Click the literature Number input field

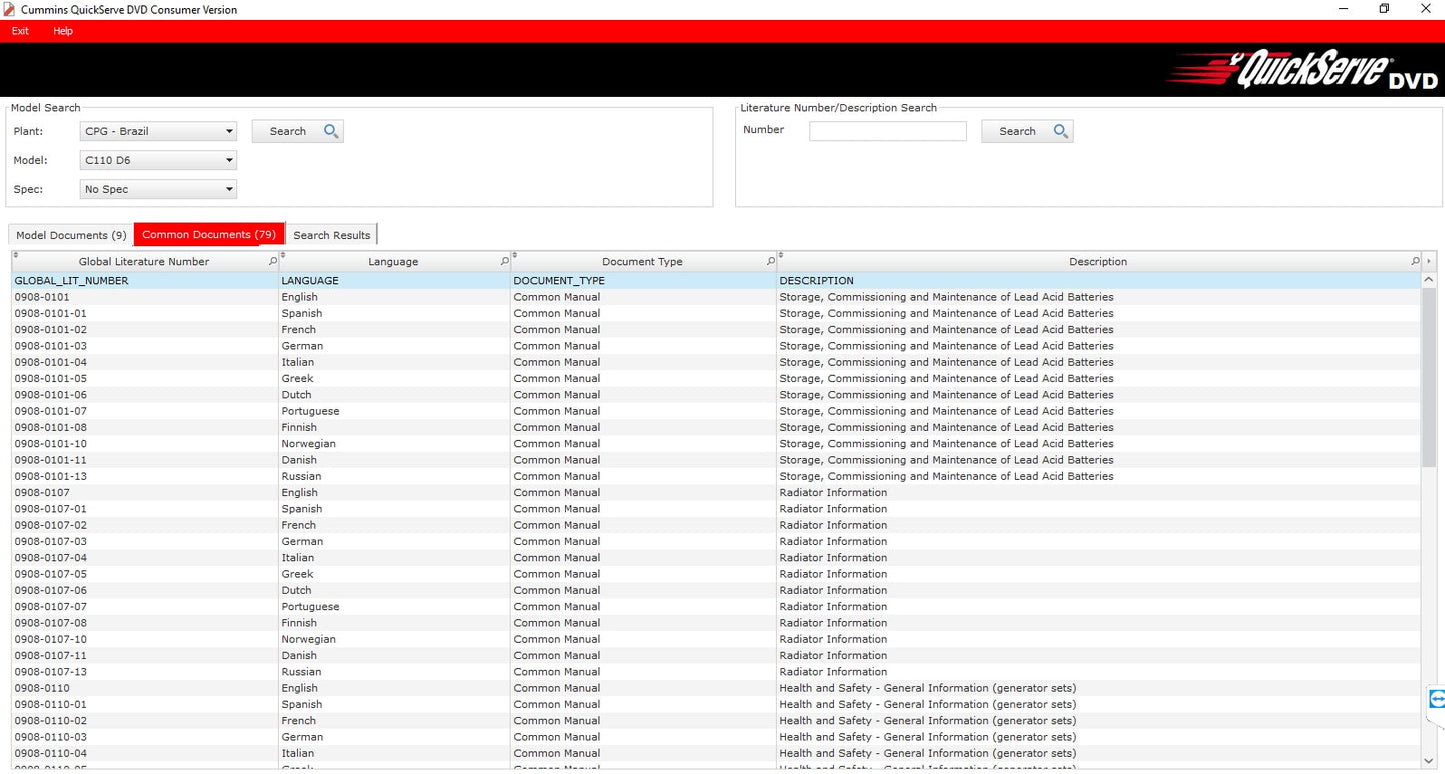coord(887,131)
